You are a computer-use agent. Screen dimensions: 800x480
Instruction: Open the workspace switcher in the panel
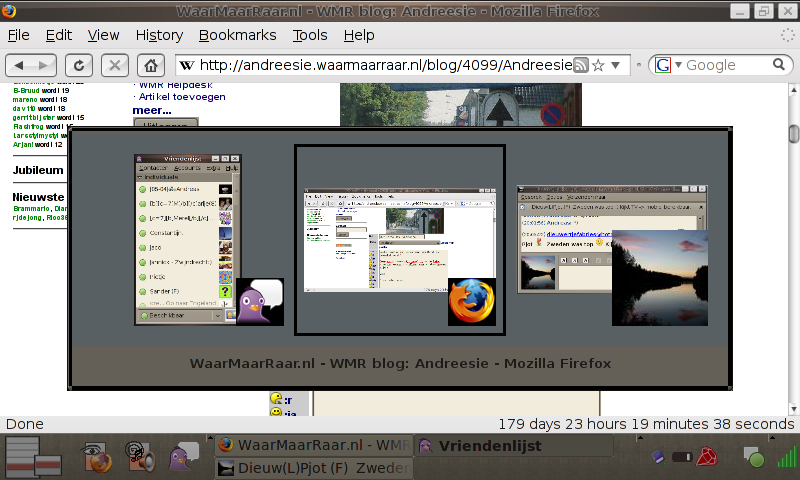coord(35,457)
